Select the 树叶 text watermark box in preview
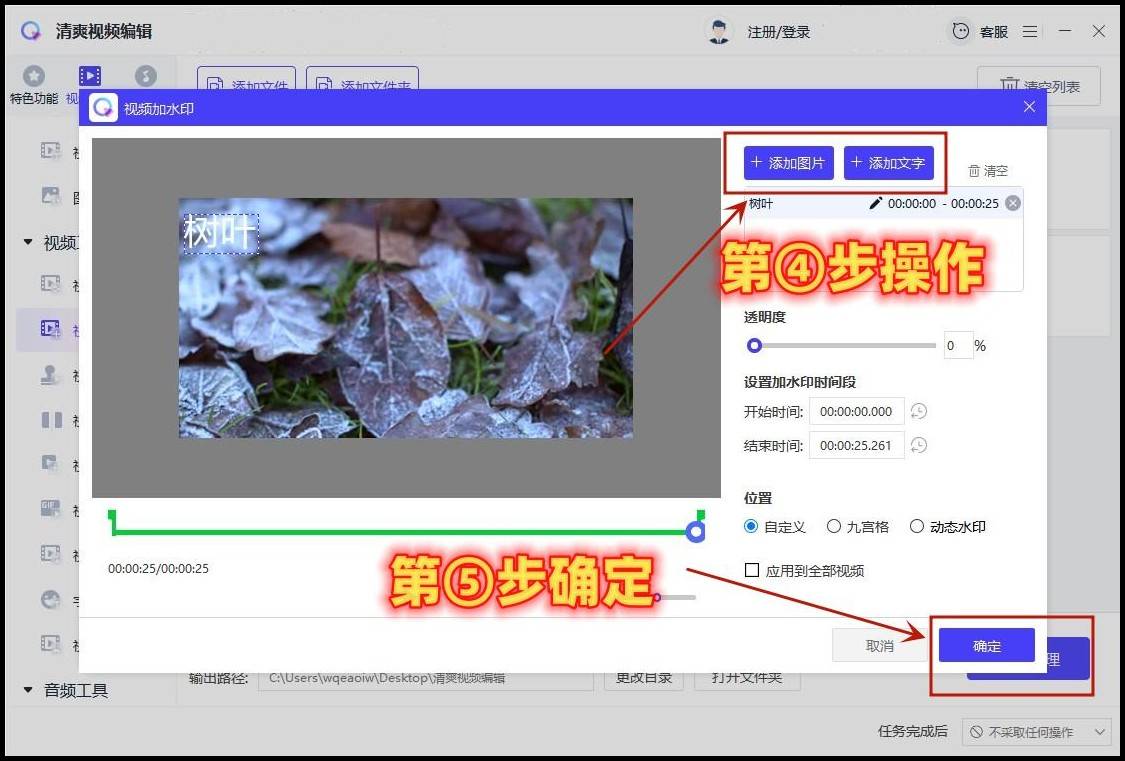 [221, 233]
